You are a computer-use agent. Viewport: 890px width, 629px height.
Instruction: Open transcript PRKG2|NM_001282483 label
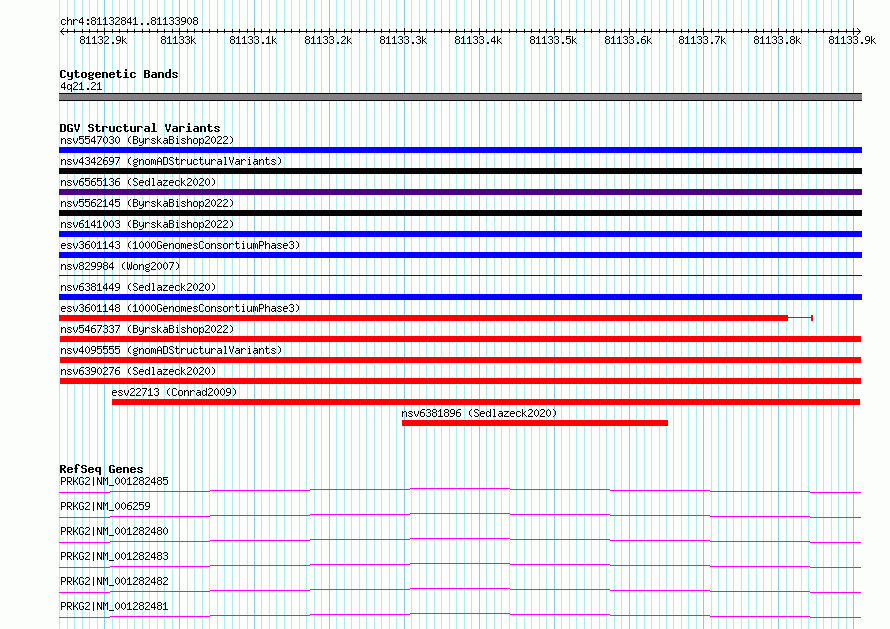click(x=115, y=556)
